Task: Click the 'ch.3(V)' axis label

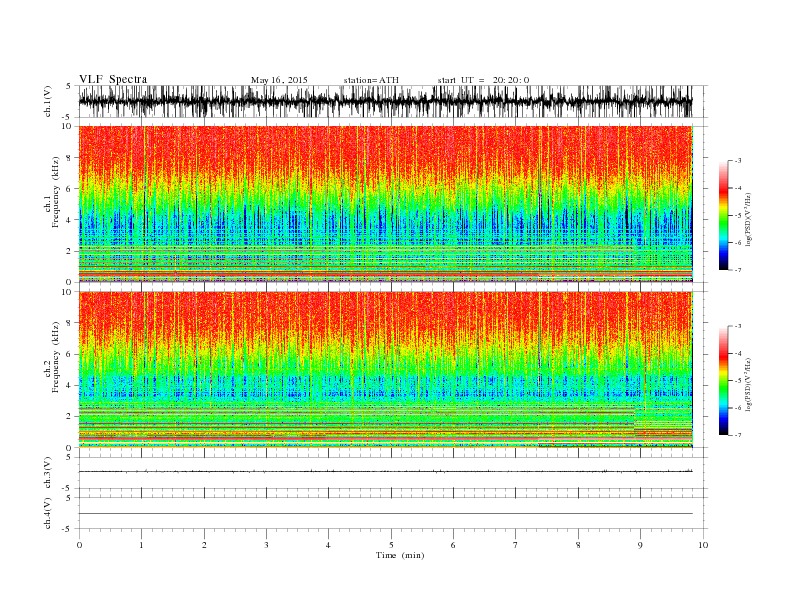Action: point(48,473)
